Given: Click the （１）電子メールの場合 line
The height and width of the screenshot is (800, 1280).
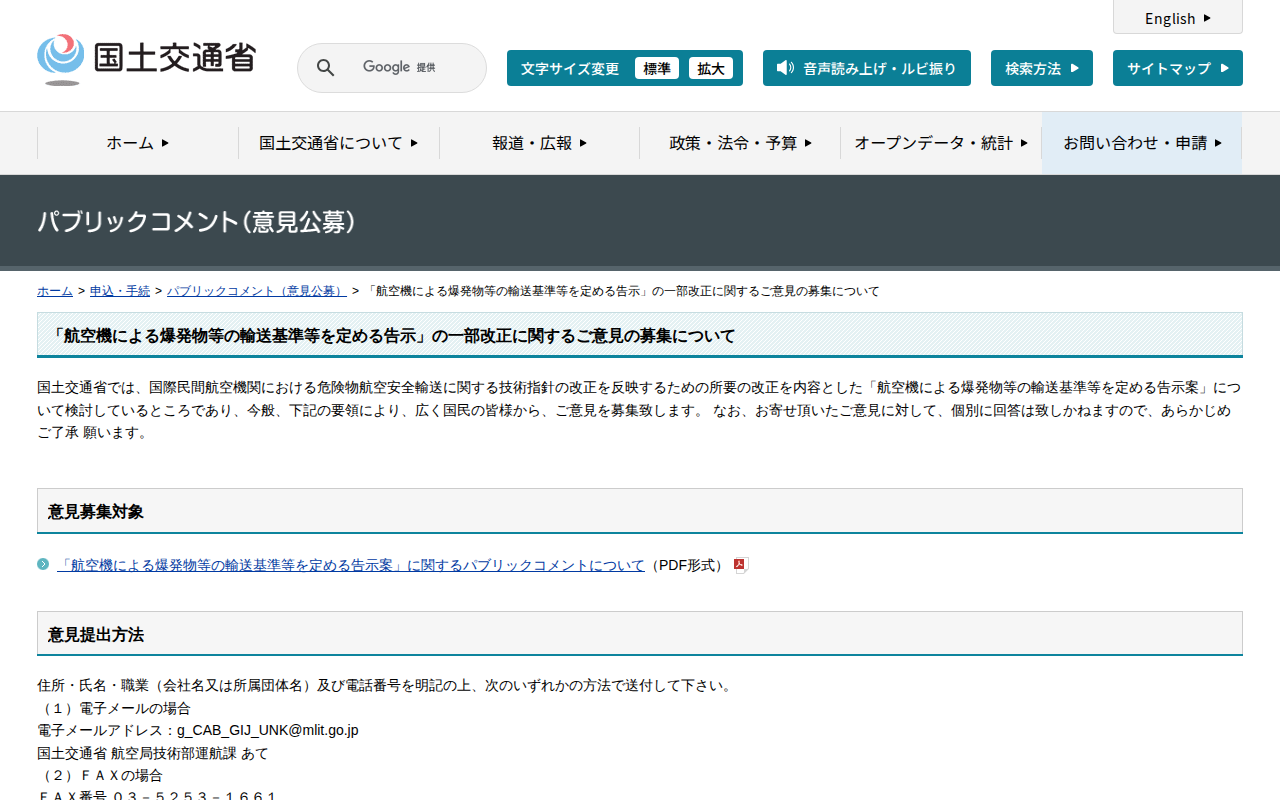Looking at the screenshot, I should [114, 708].
